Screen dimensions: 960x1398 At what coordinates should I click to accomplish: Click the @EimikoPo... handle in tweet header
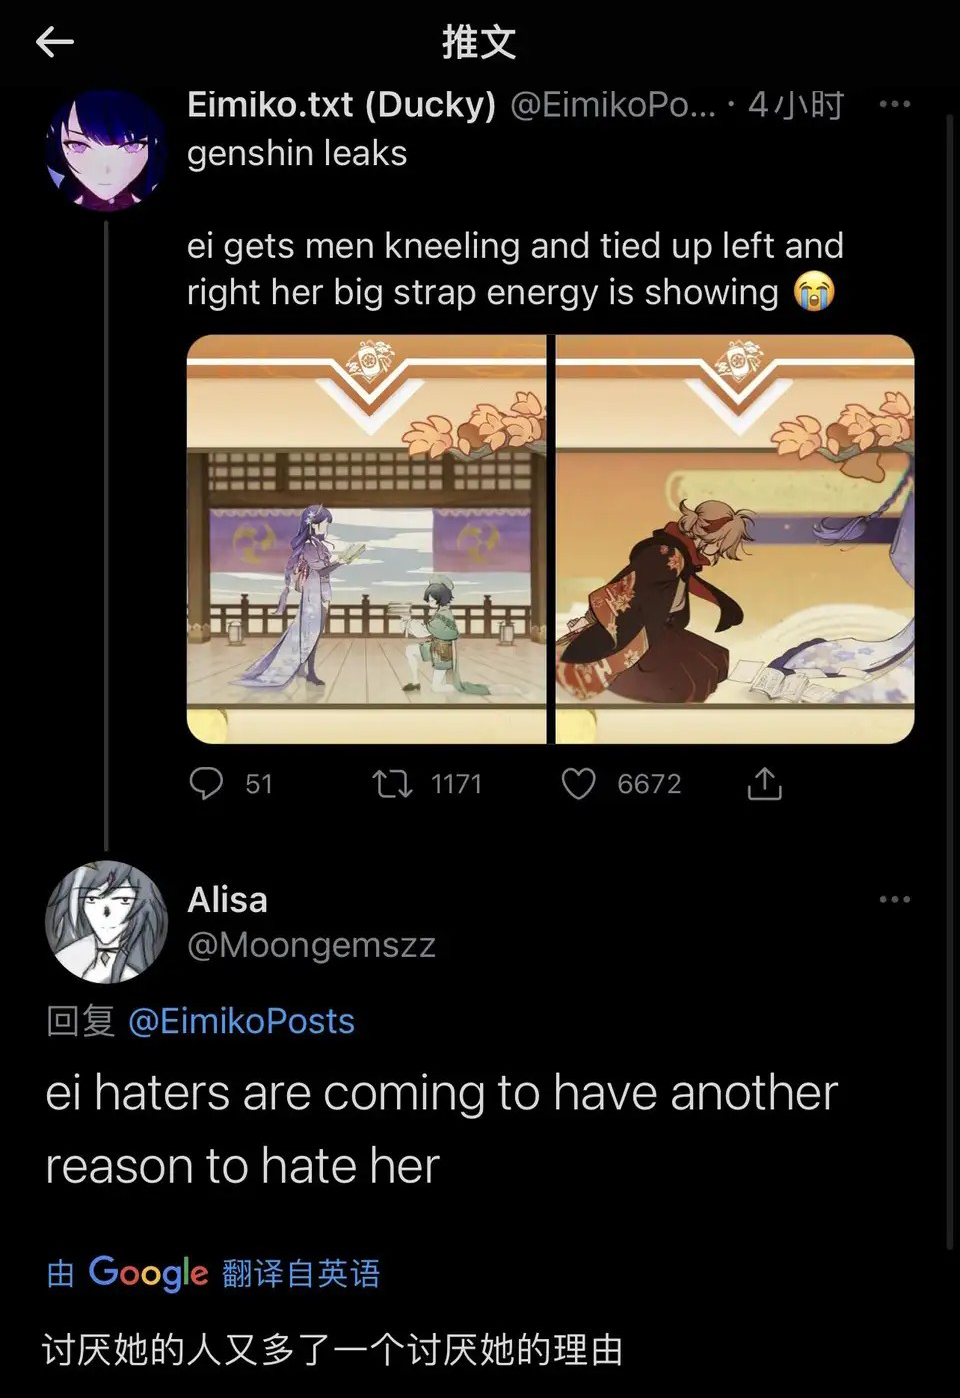[x=613, y=104]
